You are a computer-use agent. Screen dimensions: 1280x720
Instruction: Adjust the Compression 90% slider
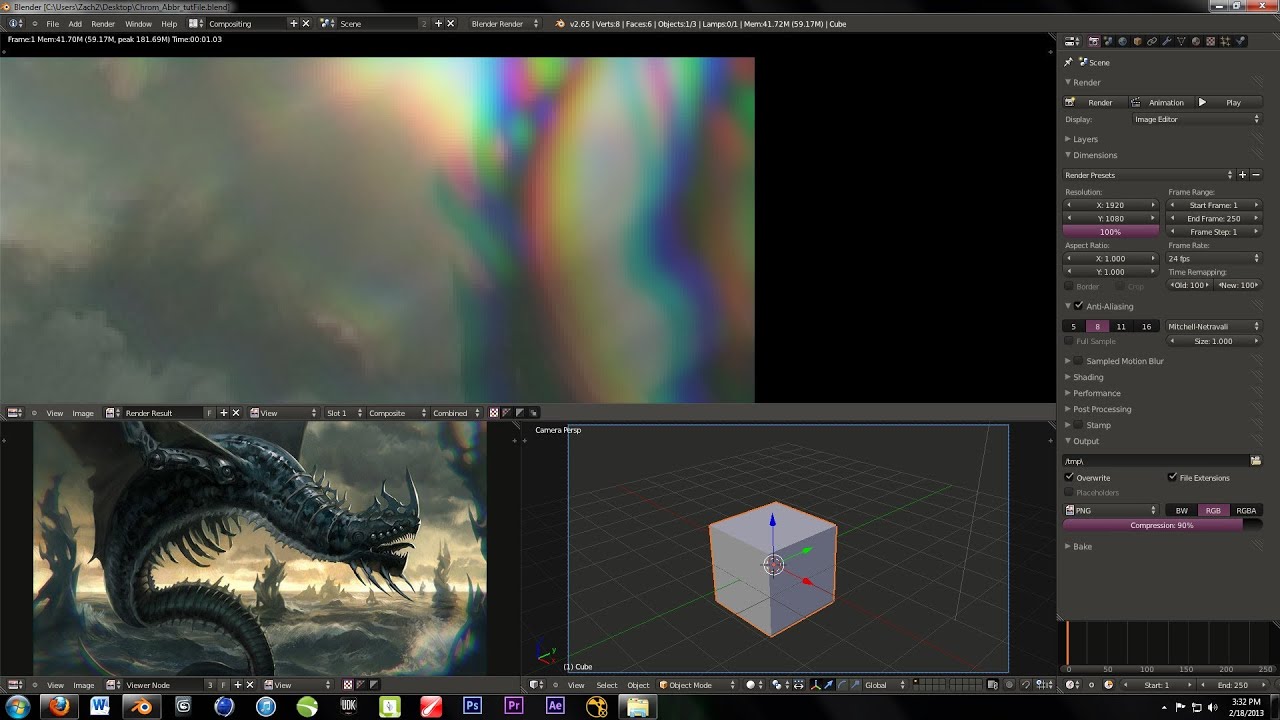1162,525
